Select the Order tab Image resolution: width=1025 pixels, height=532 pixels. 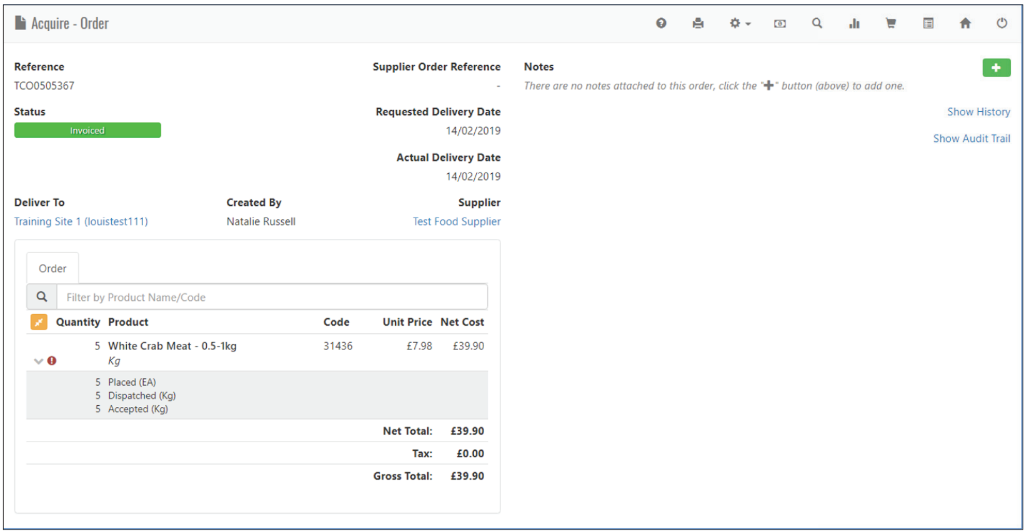click(53, 269)
